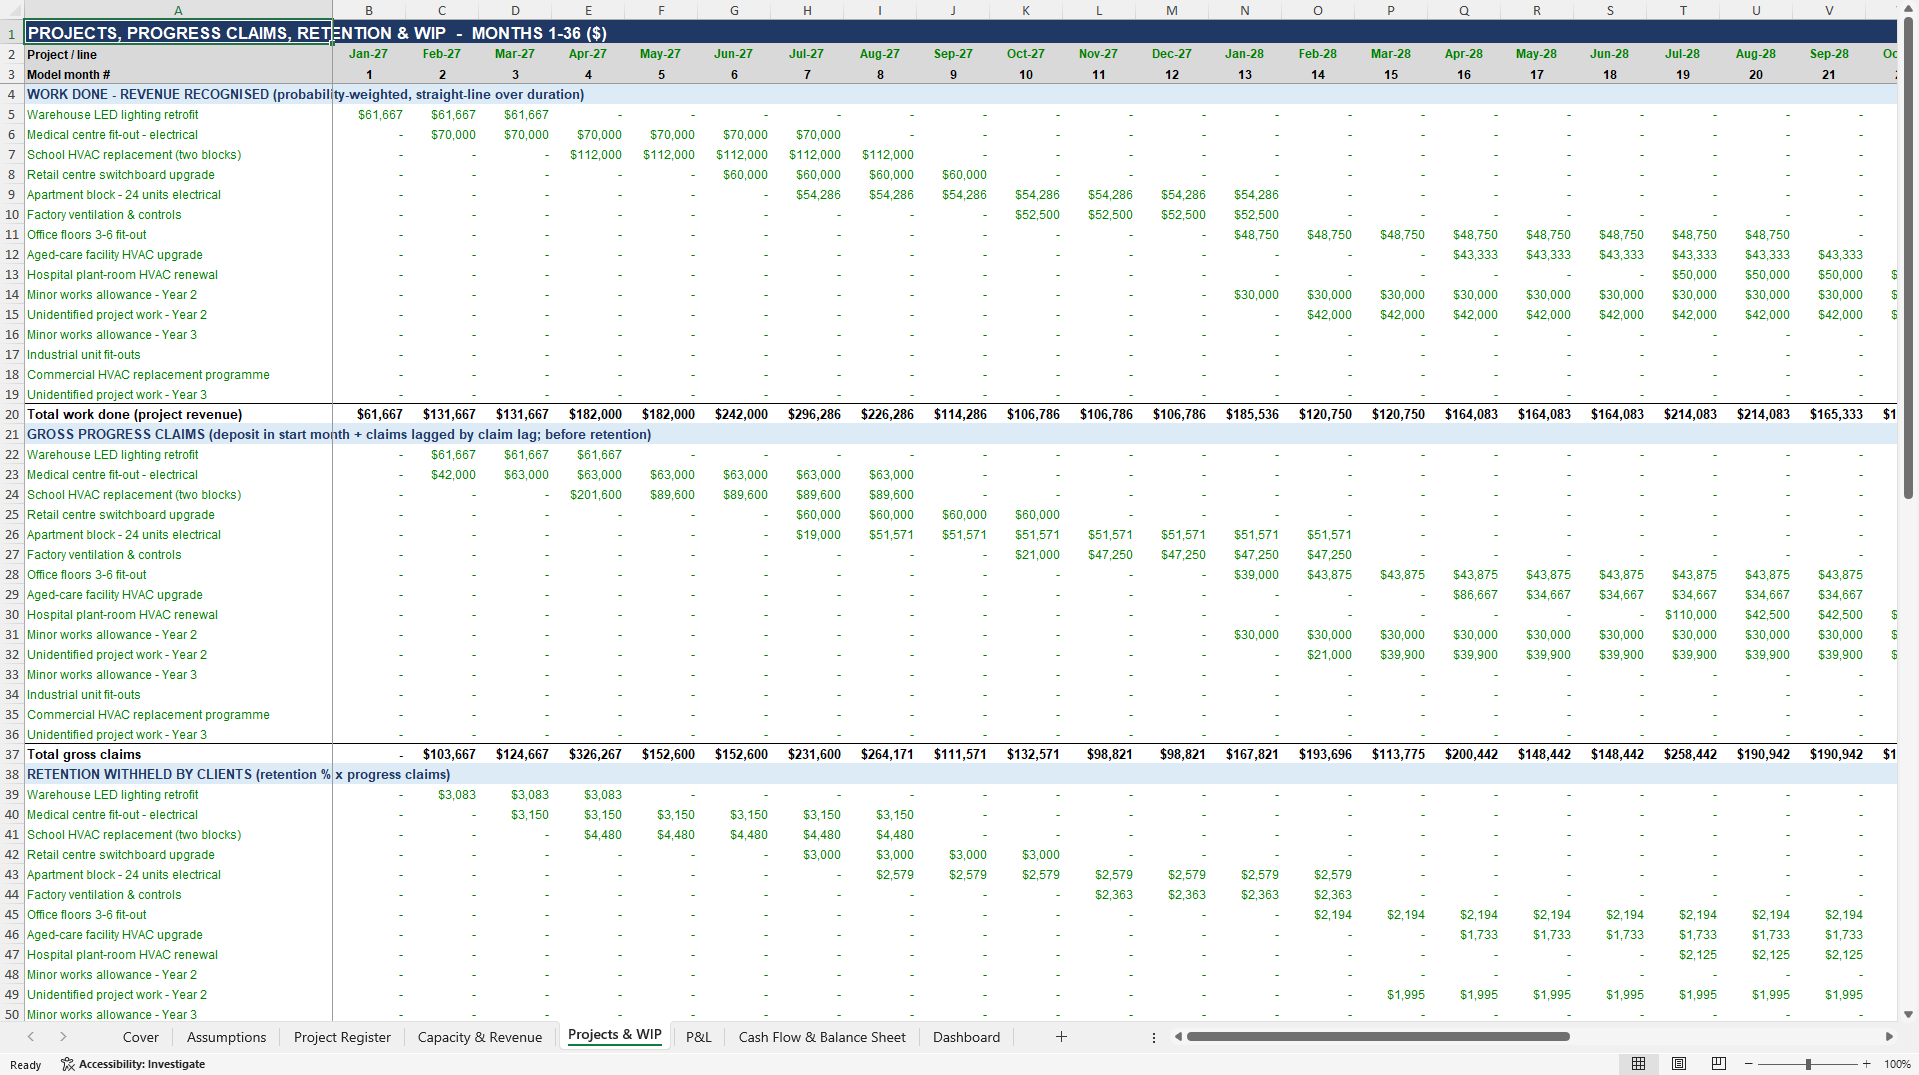This screenshot has height=1075, width=1919.
Task: Click 'Total work done (project revenue)' cell
Action: [x=178, y=414]
